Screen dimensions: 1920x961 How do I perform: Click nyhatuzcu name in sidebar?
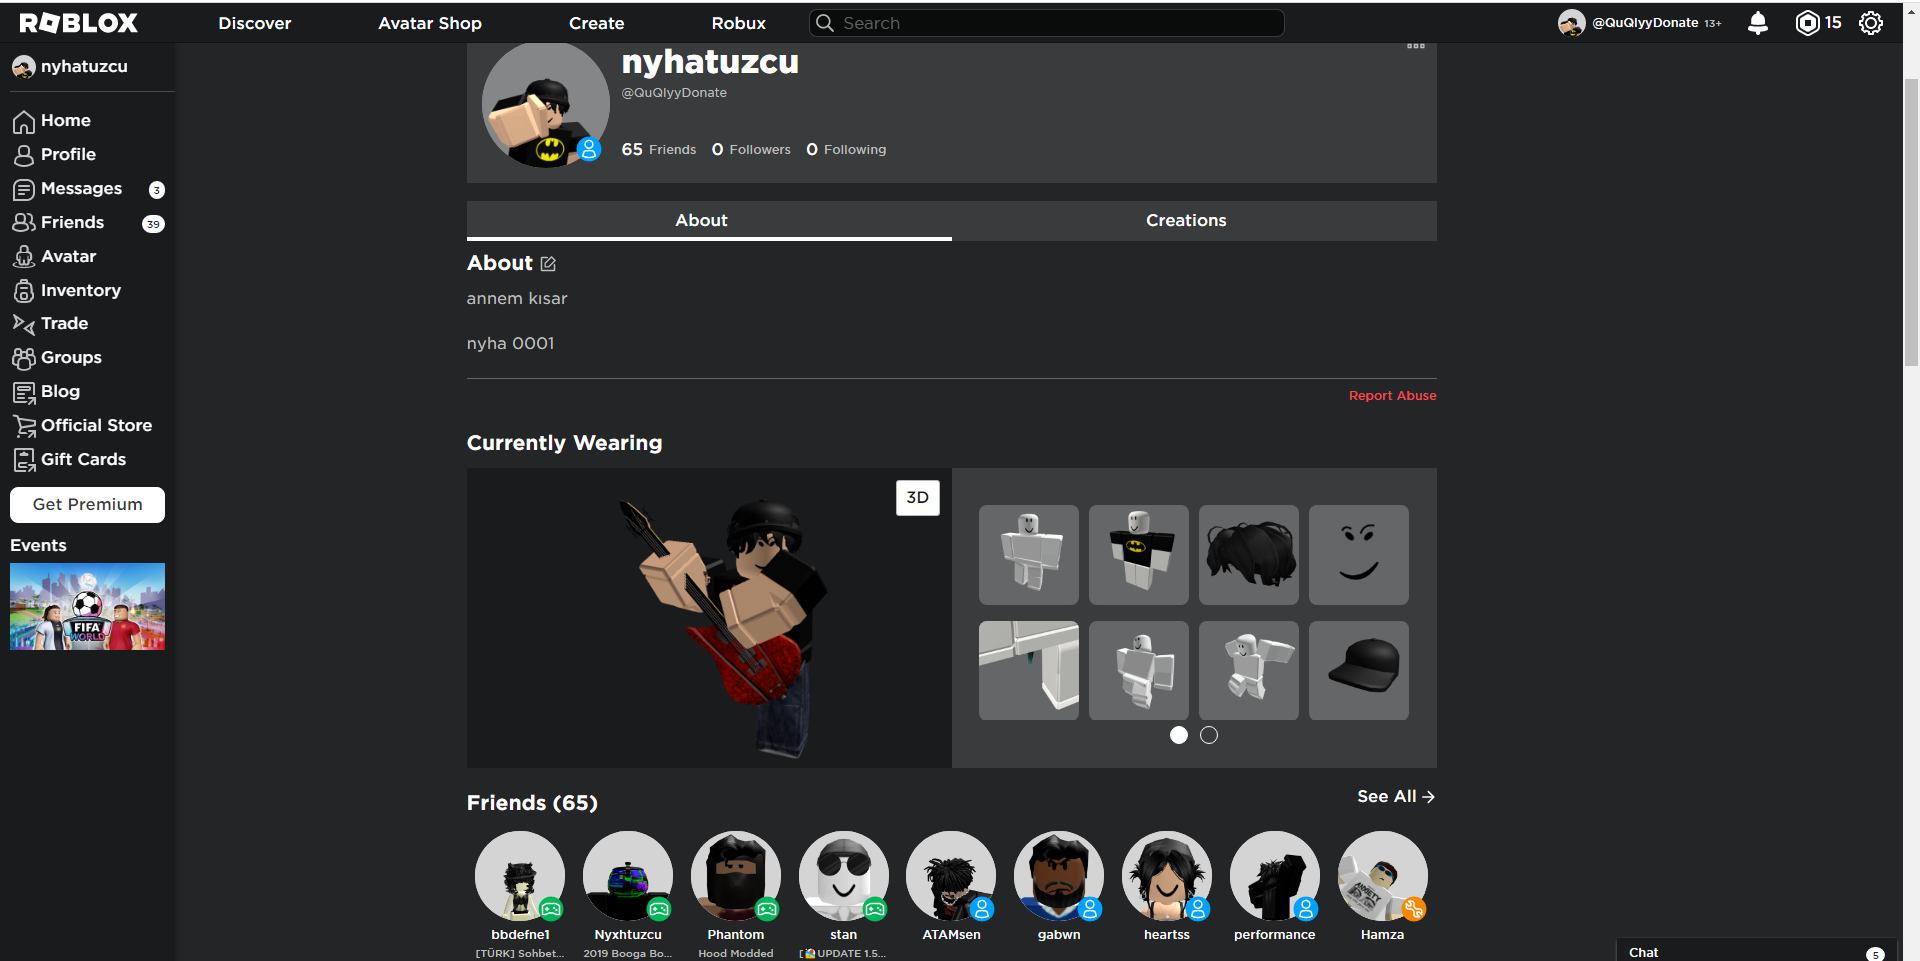point(84,67)
